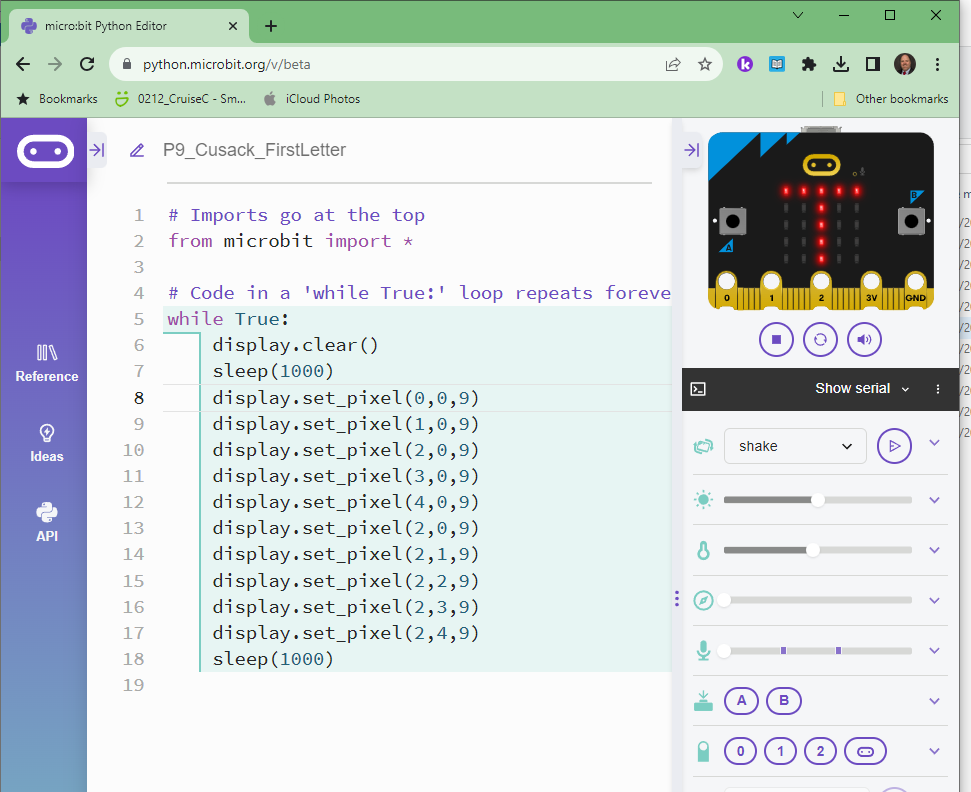Viewport: 971px width, 792px height.
Task: Expand the temperature sensor section
Action: (935, 550)
